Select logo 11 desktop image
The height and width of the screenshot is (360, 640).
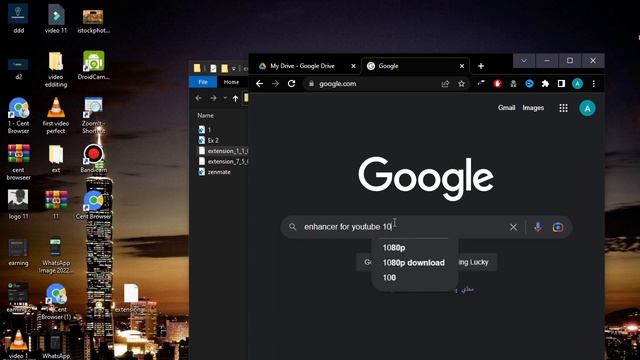18,205
